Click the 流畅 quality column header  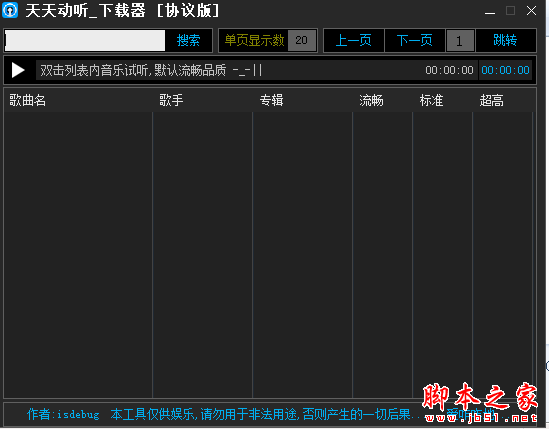(371, 101)
